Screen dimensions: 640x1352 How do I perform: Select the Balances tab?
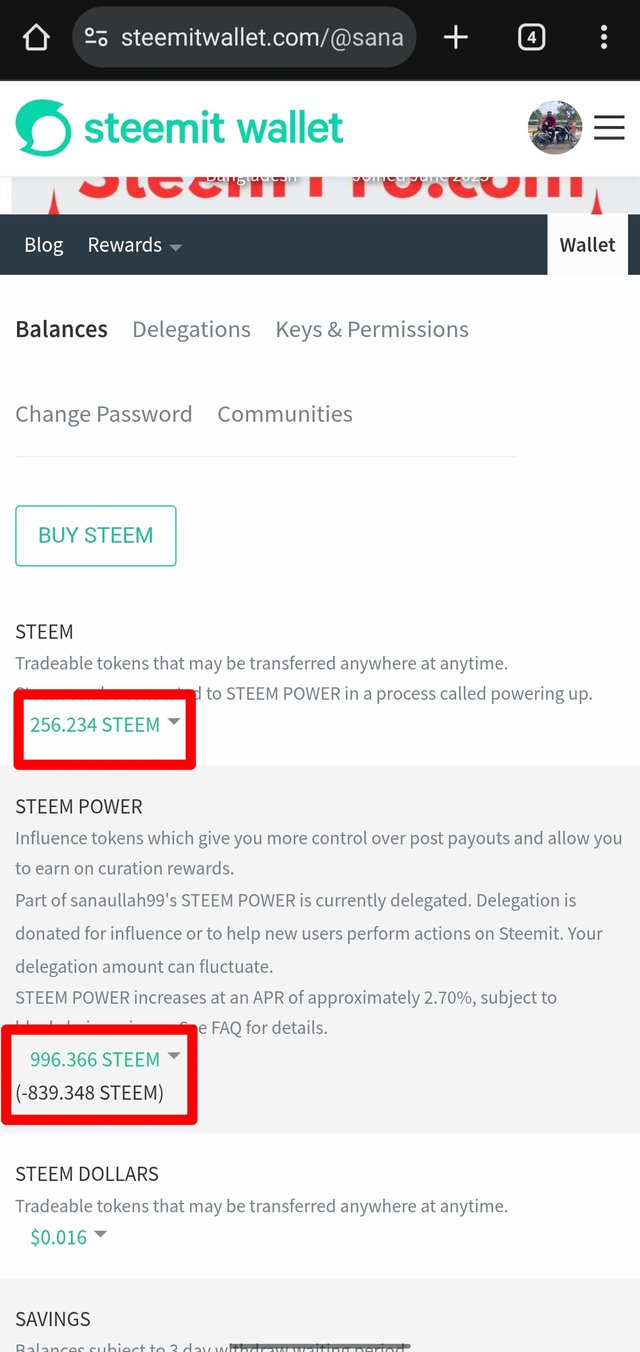(x=61, y=329)
